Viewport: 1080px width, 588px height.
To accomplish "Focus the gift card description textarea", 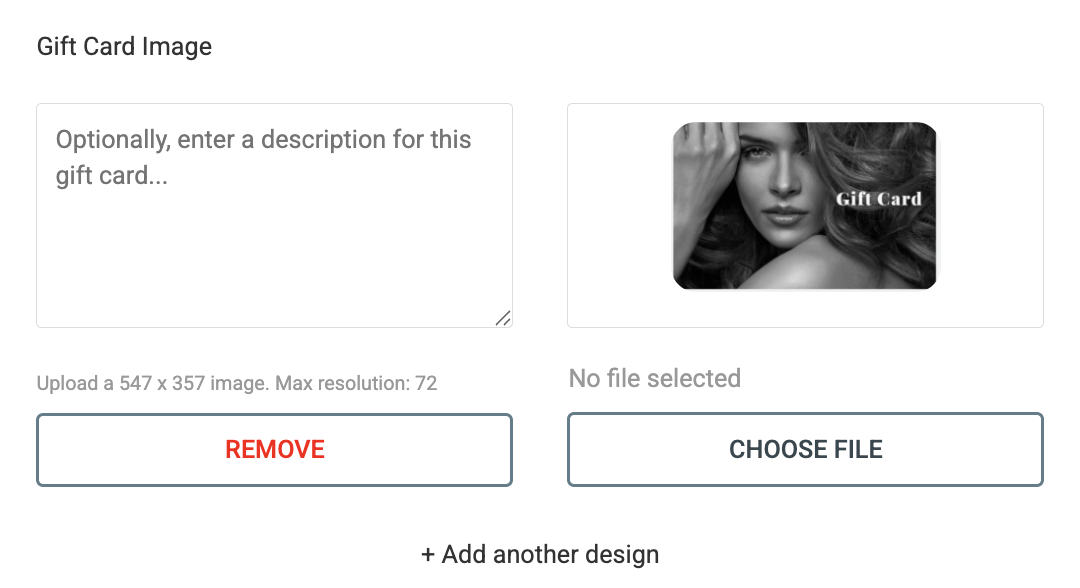I will pos(274,216).
